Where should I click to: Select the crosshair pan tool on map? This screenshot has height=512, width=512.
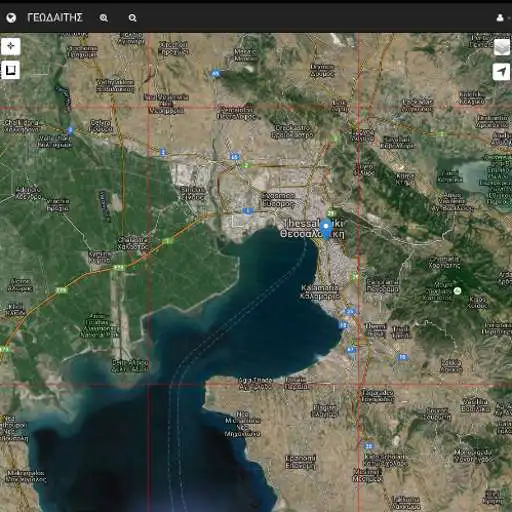[x=11, y=46]
